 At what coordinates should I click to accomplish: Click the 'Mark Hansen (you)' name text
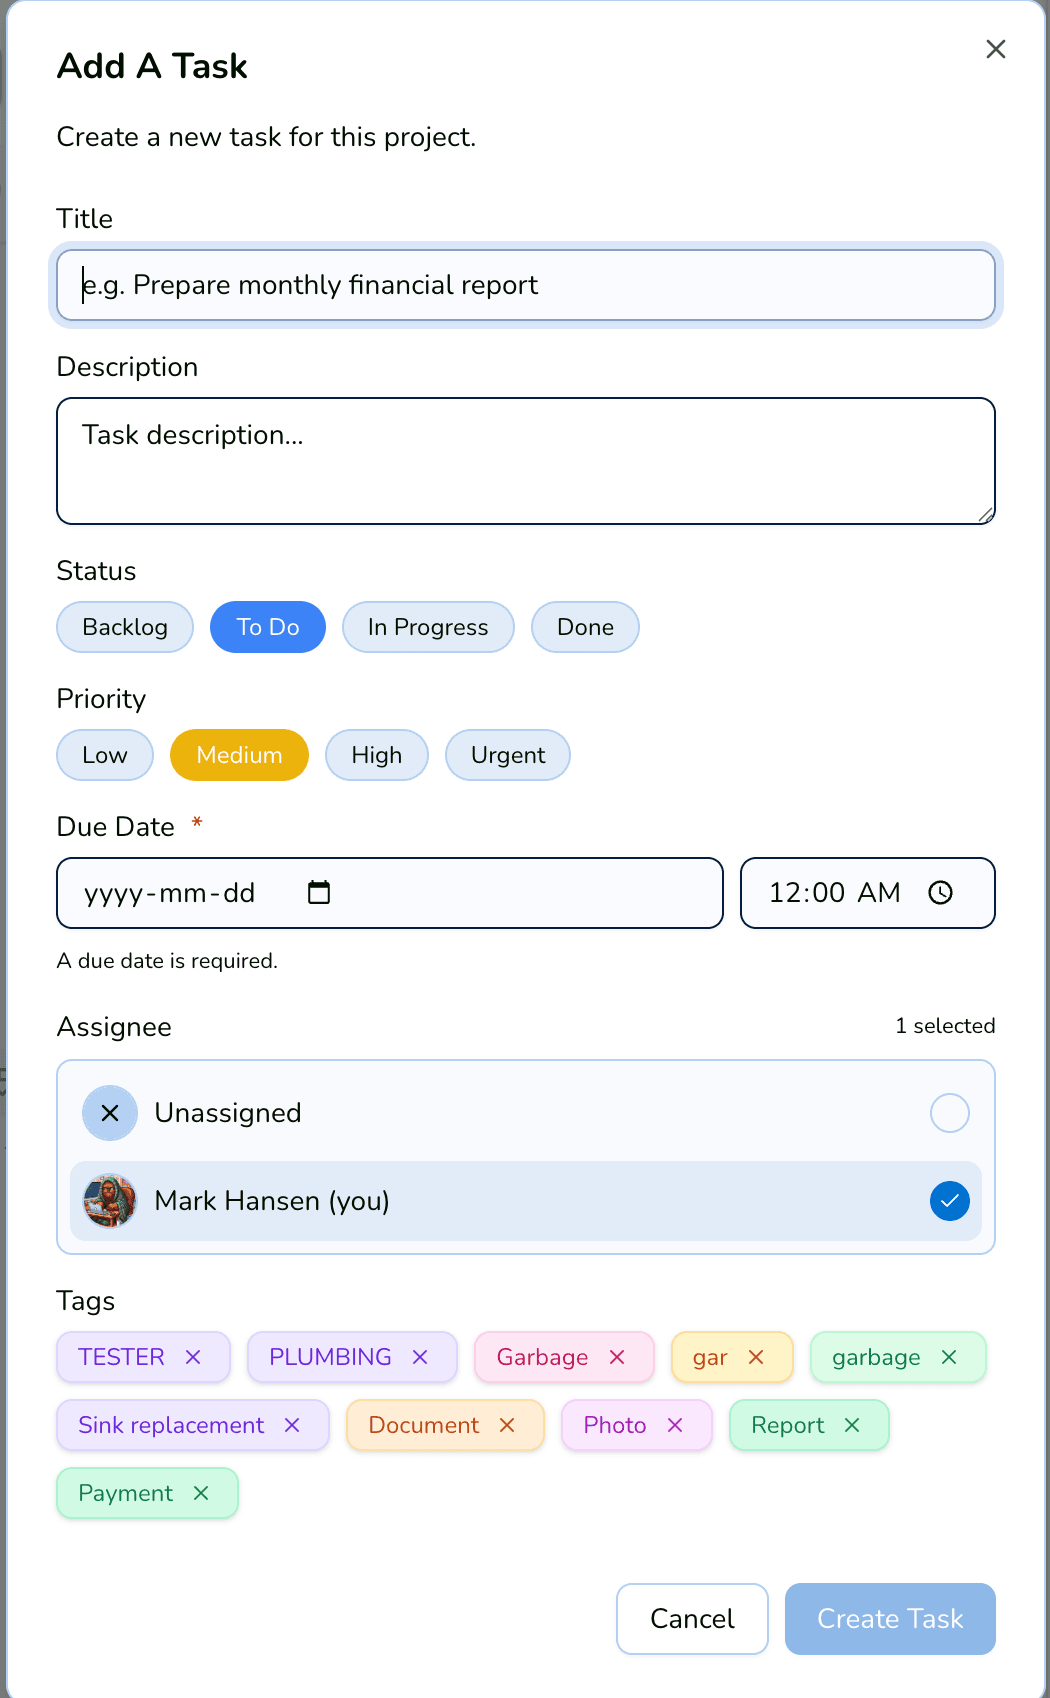(272, 1201)
